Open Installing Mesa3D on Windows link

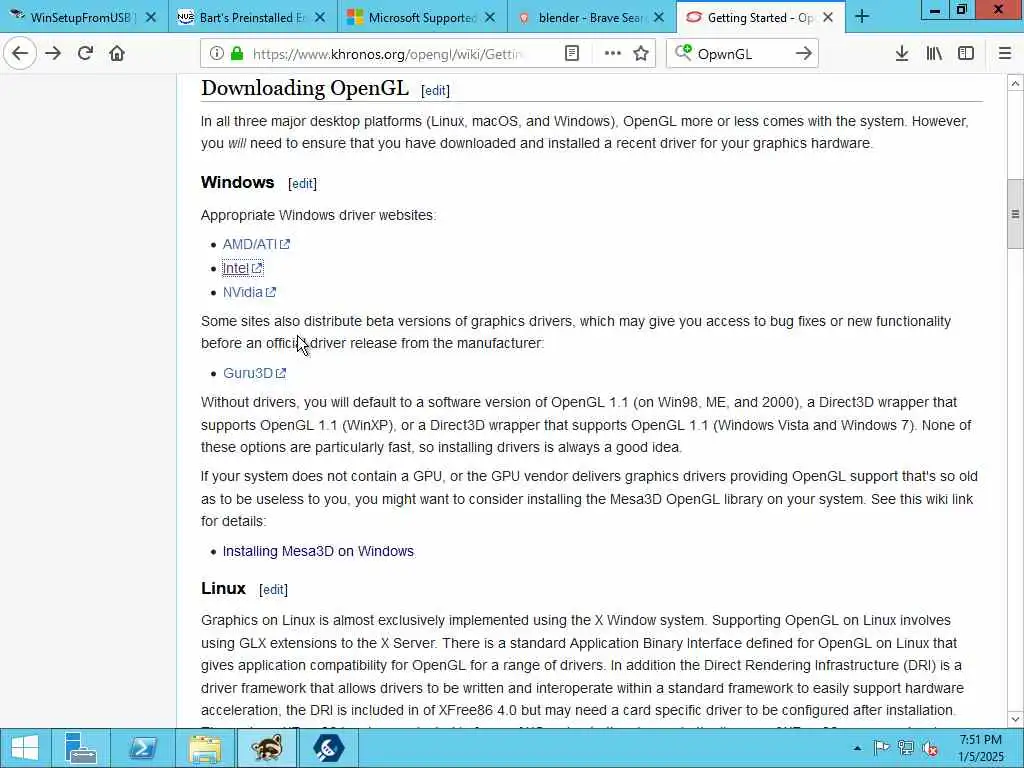pos(318,551)
